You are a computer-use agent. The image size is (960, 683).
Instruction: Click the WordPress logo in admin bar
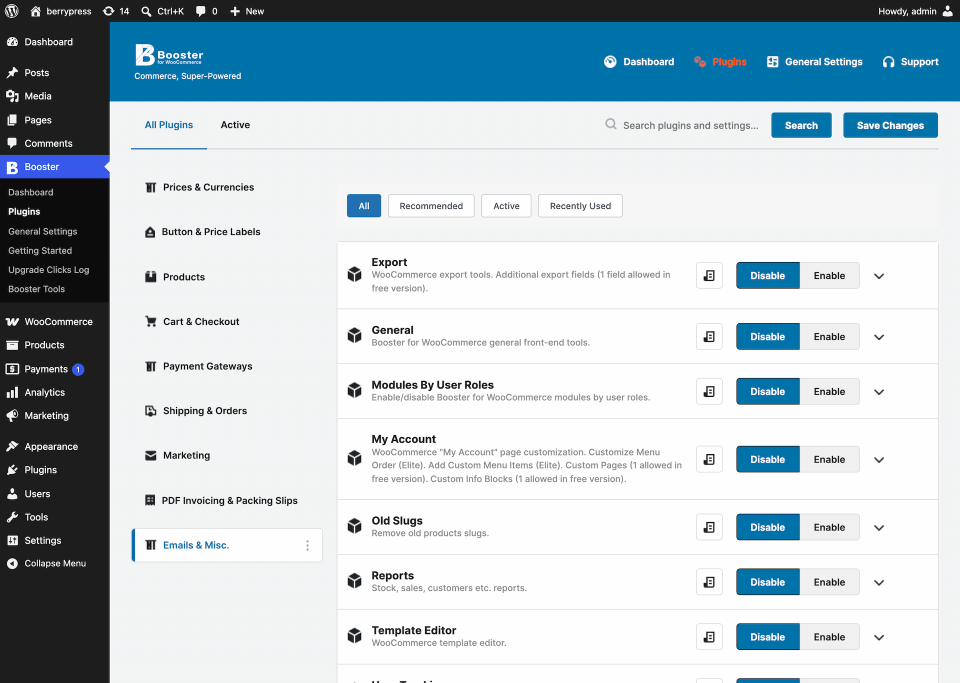coord(12,11)
